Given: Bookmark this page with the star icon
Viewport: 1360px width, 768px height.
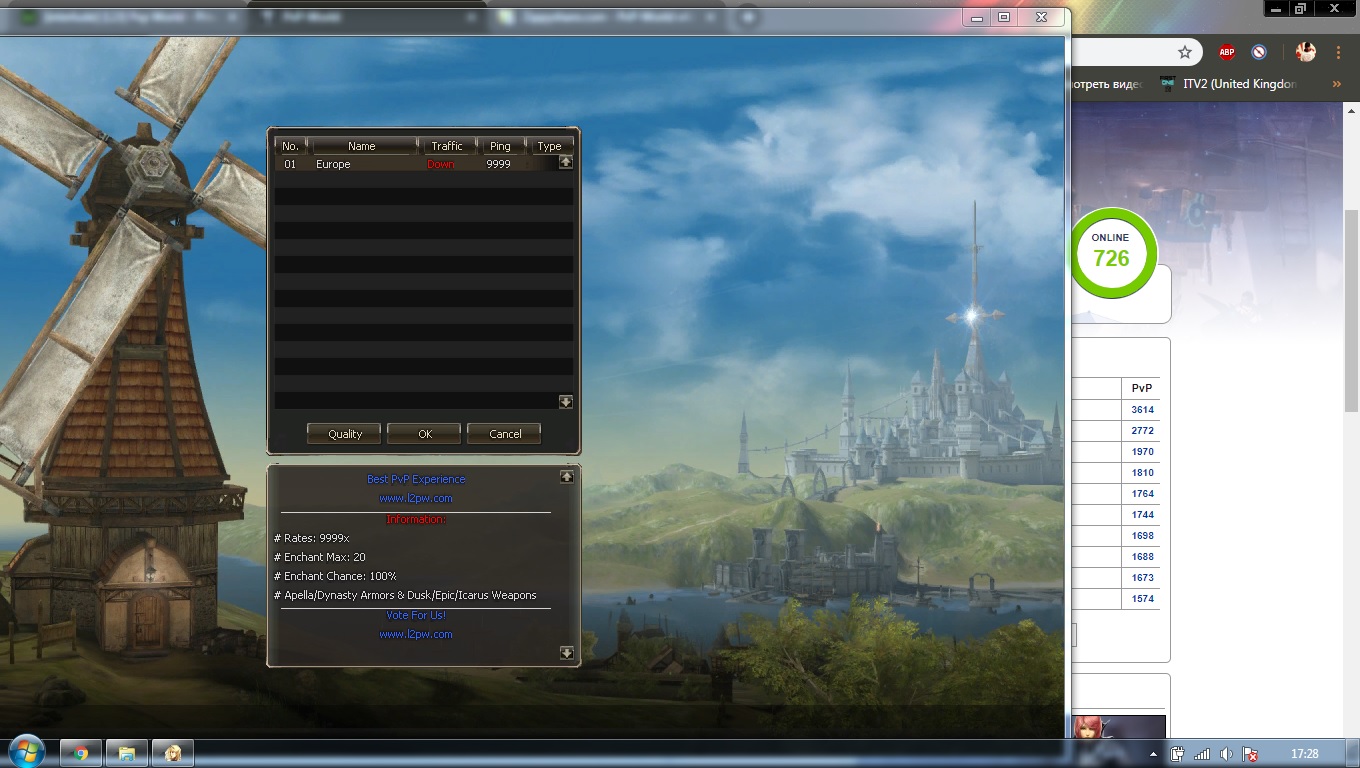Looking at the screenshot, I should (1185, 52).
